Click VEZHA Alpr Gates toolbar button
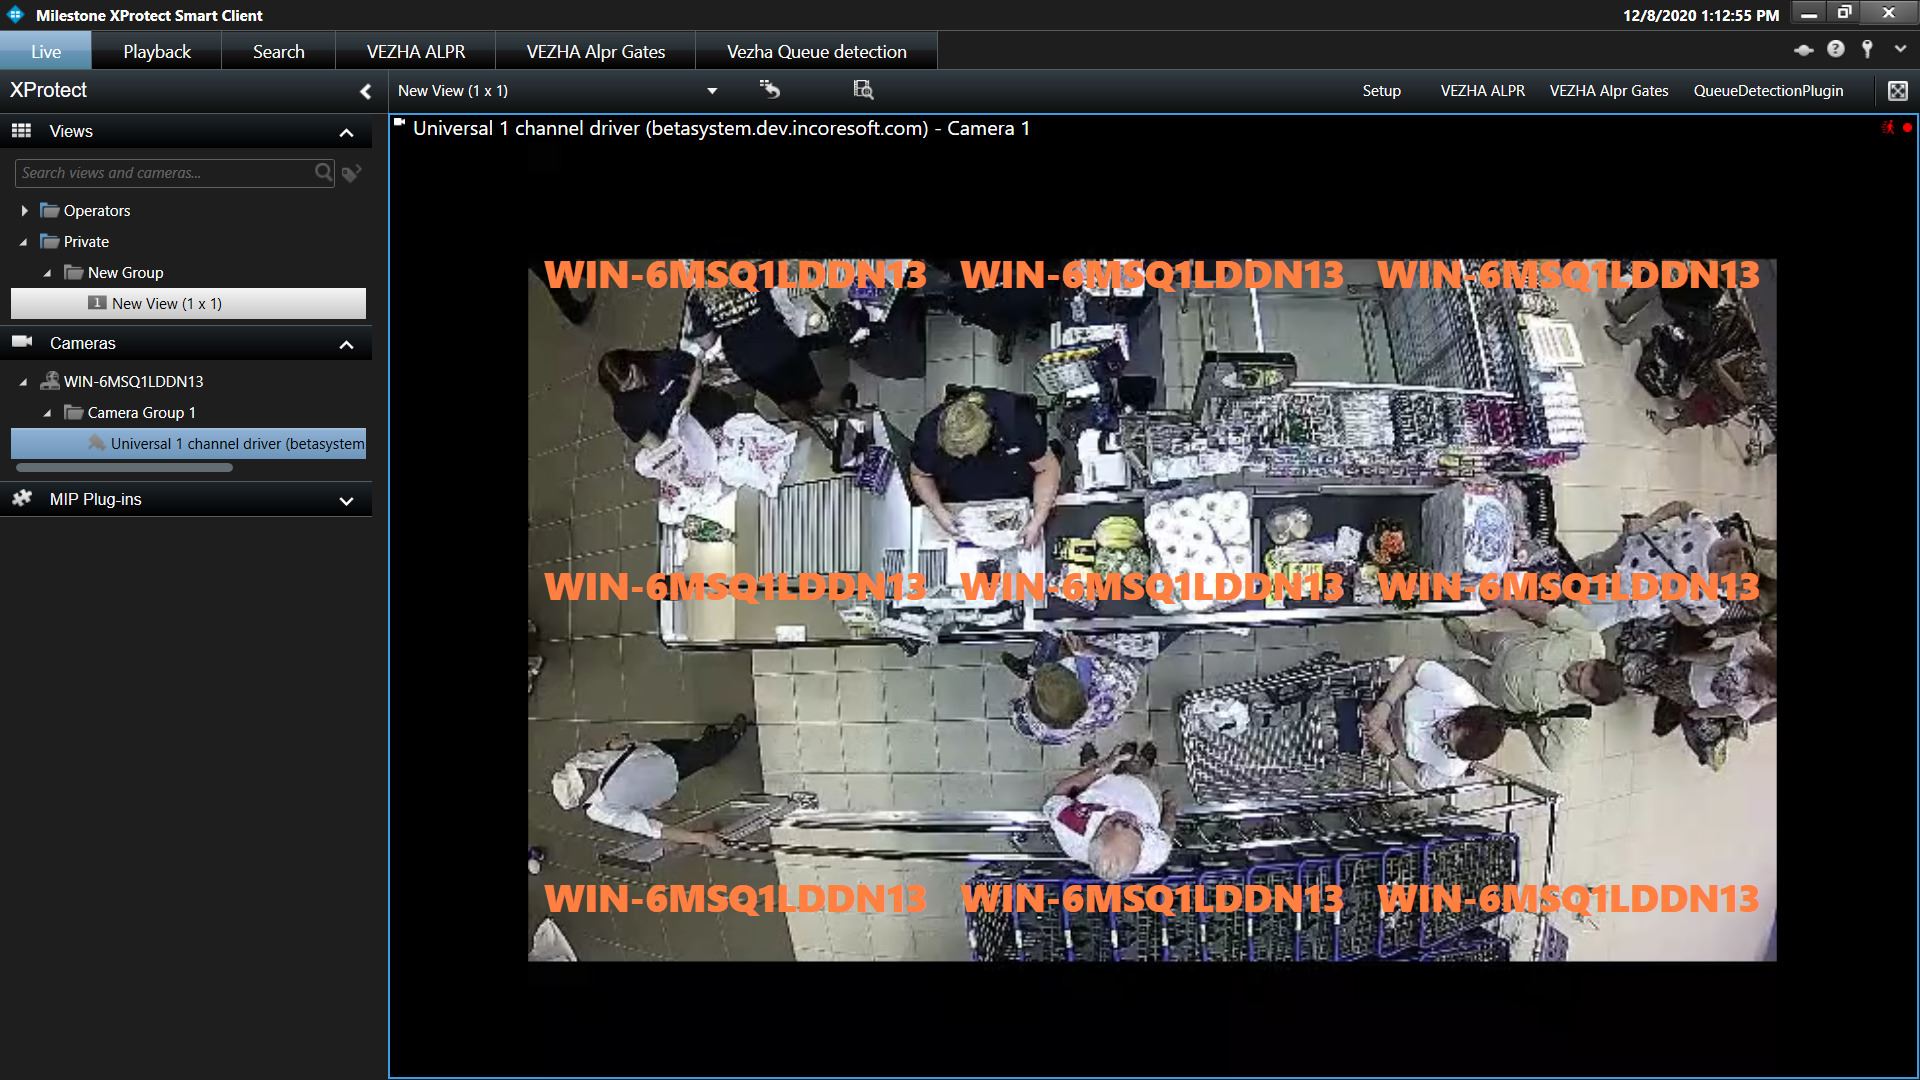 tap(1609, 90)
